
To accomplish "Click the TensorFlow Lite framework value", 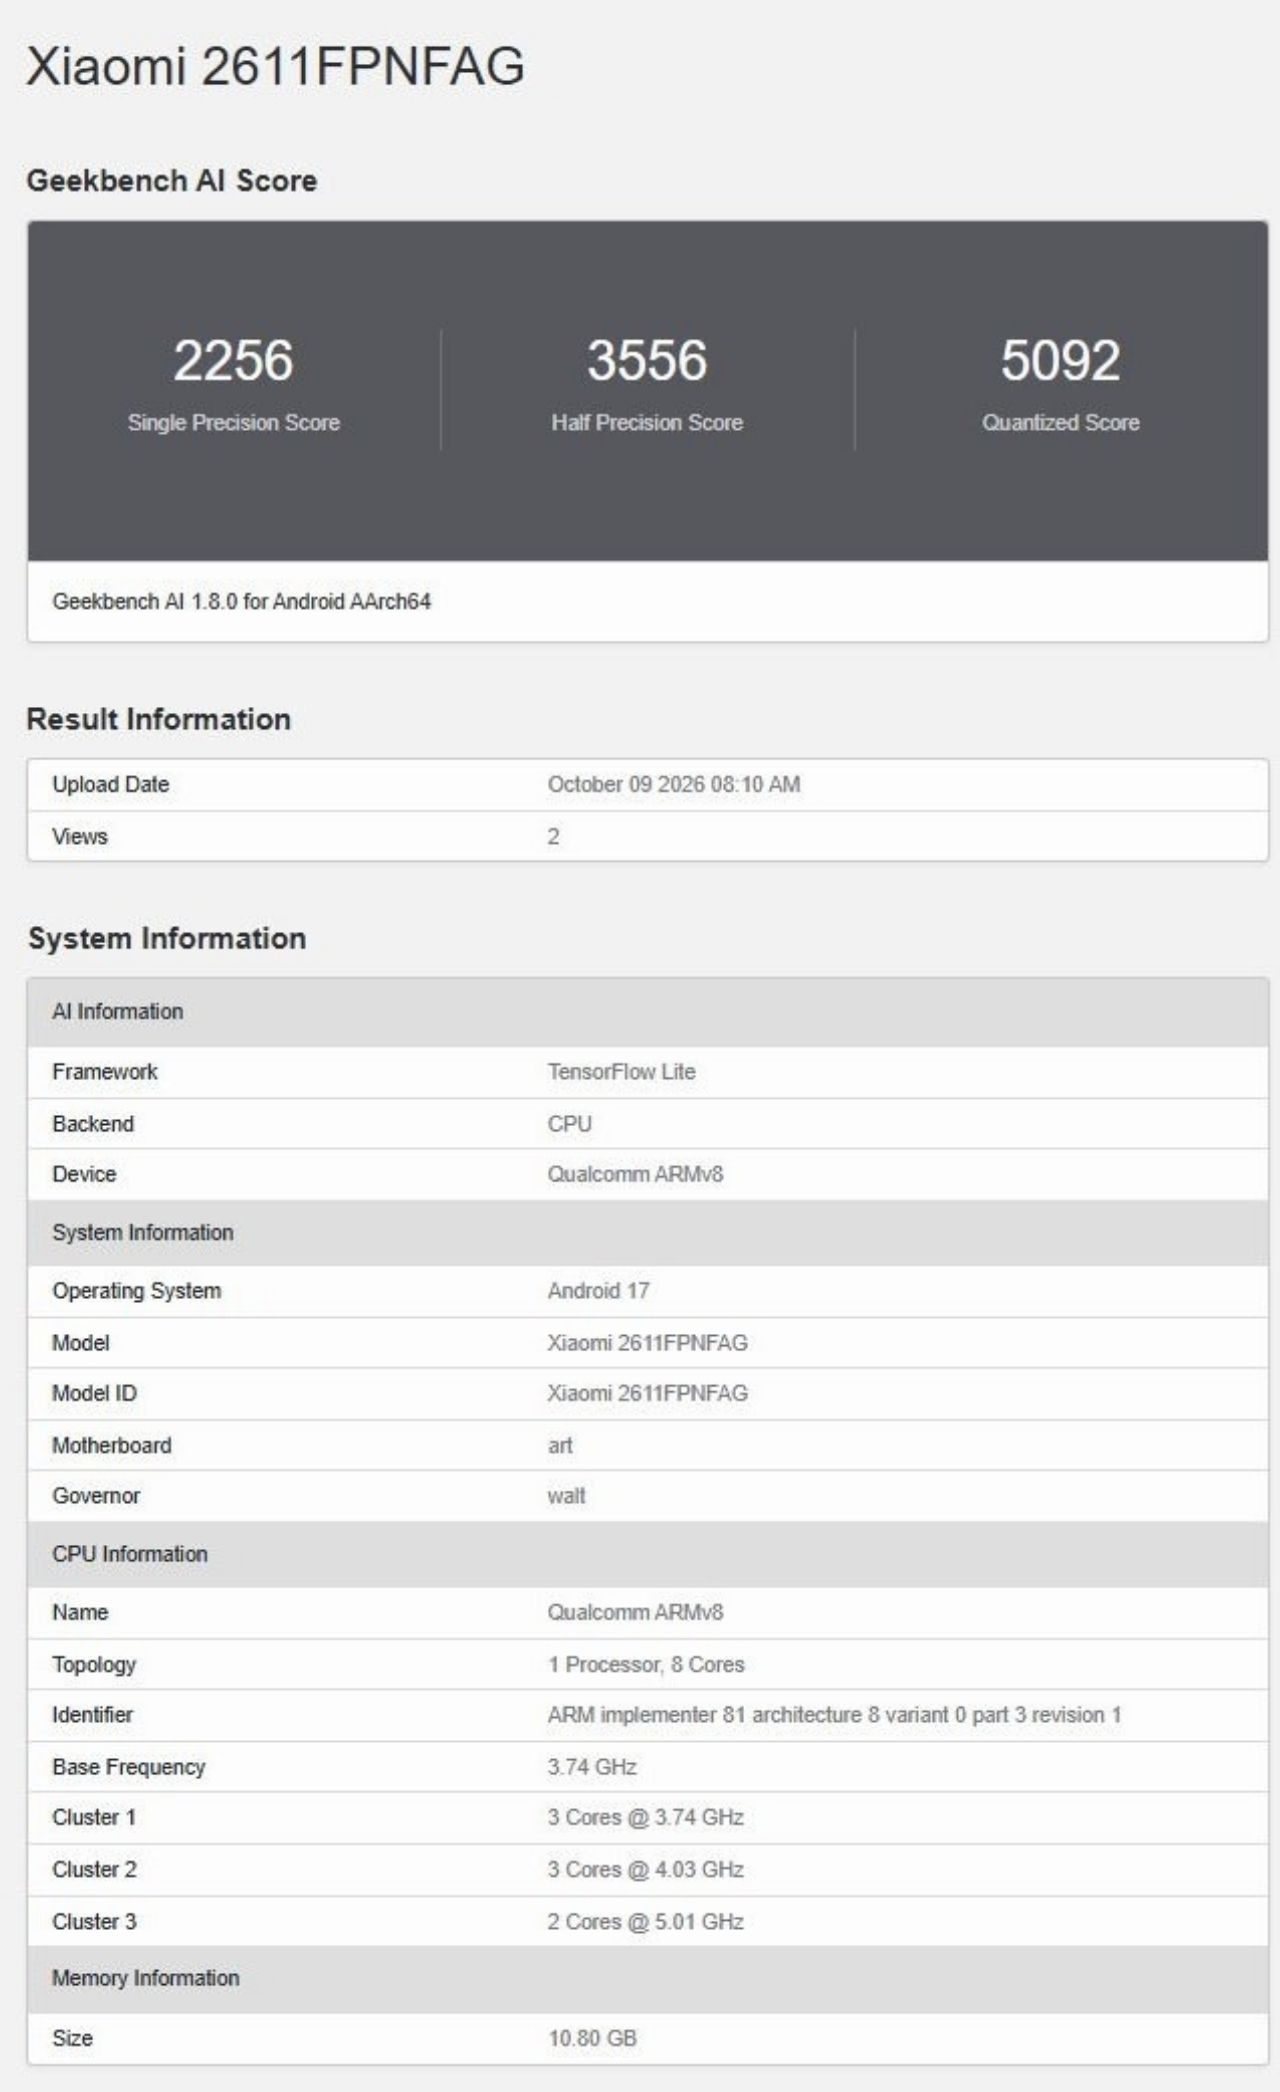I will point(621,1071).
